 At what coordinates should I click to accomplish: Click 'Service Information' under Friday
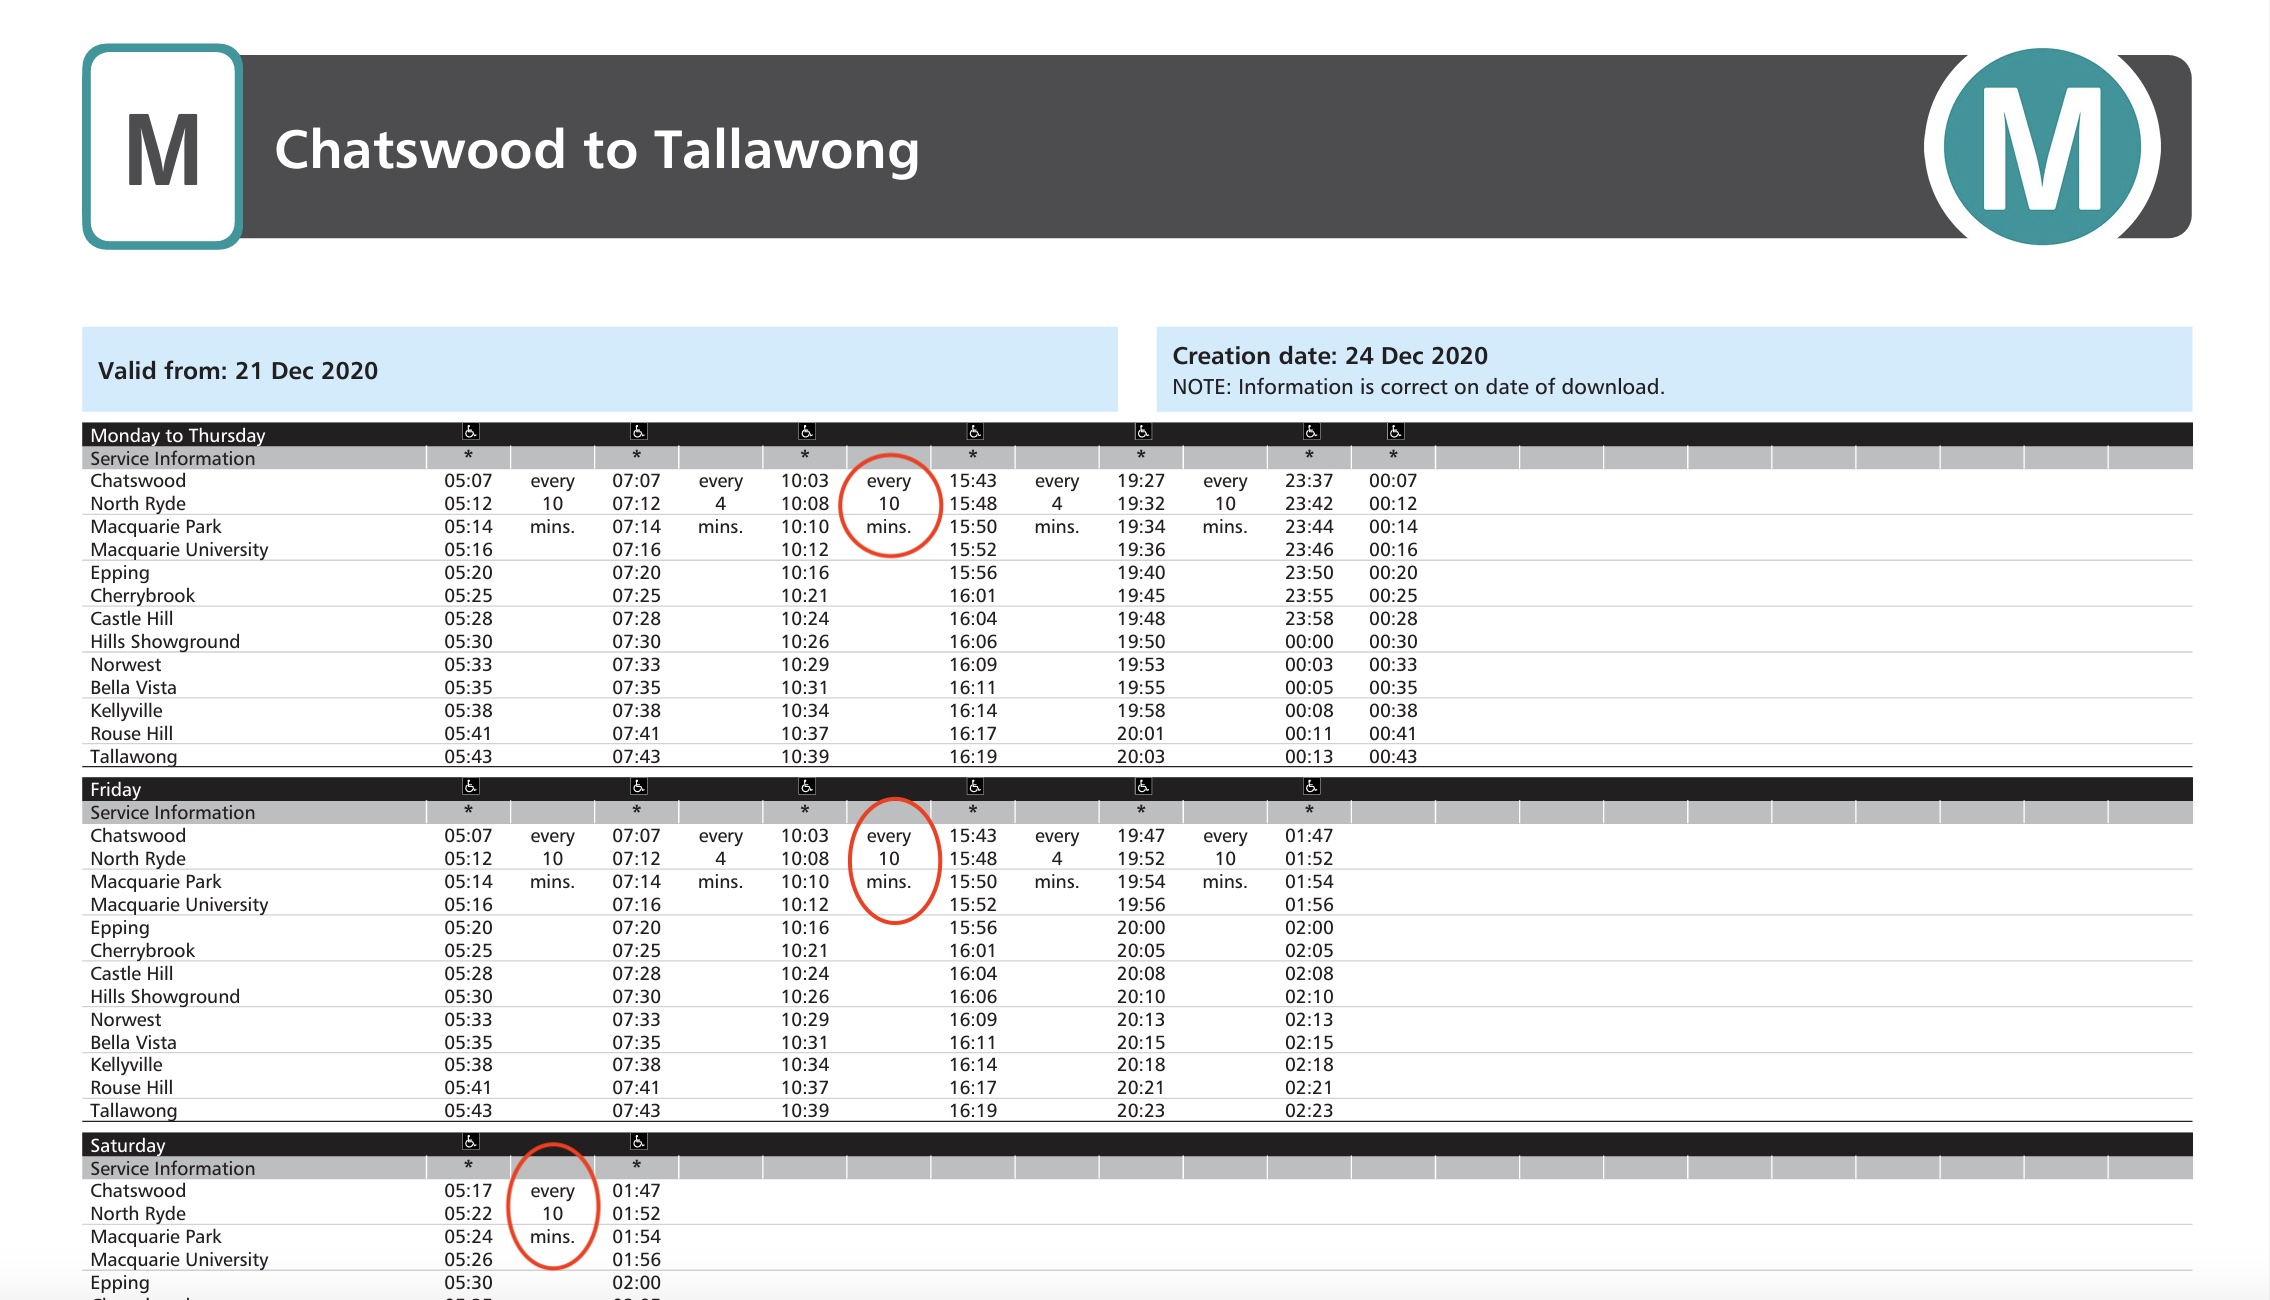172,812
